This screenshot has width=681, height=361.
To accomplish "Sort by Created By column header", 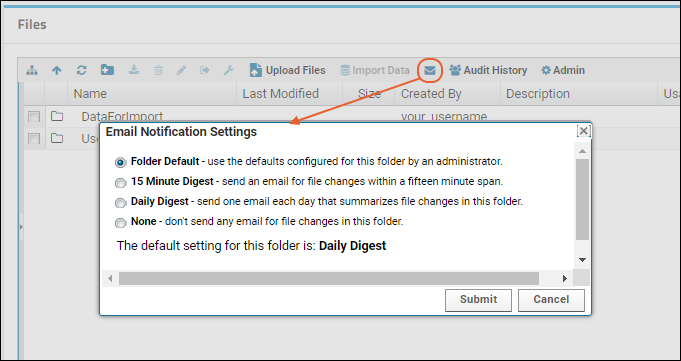I will (448, 94).
